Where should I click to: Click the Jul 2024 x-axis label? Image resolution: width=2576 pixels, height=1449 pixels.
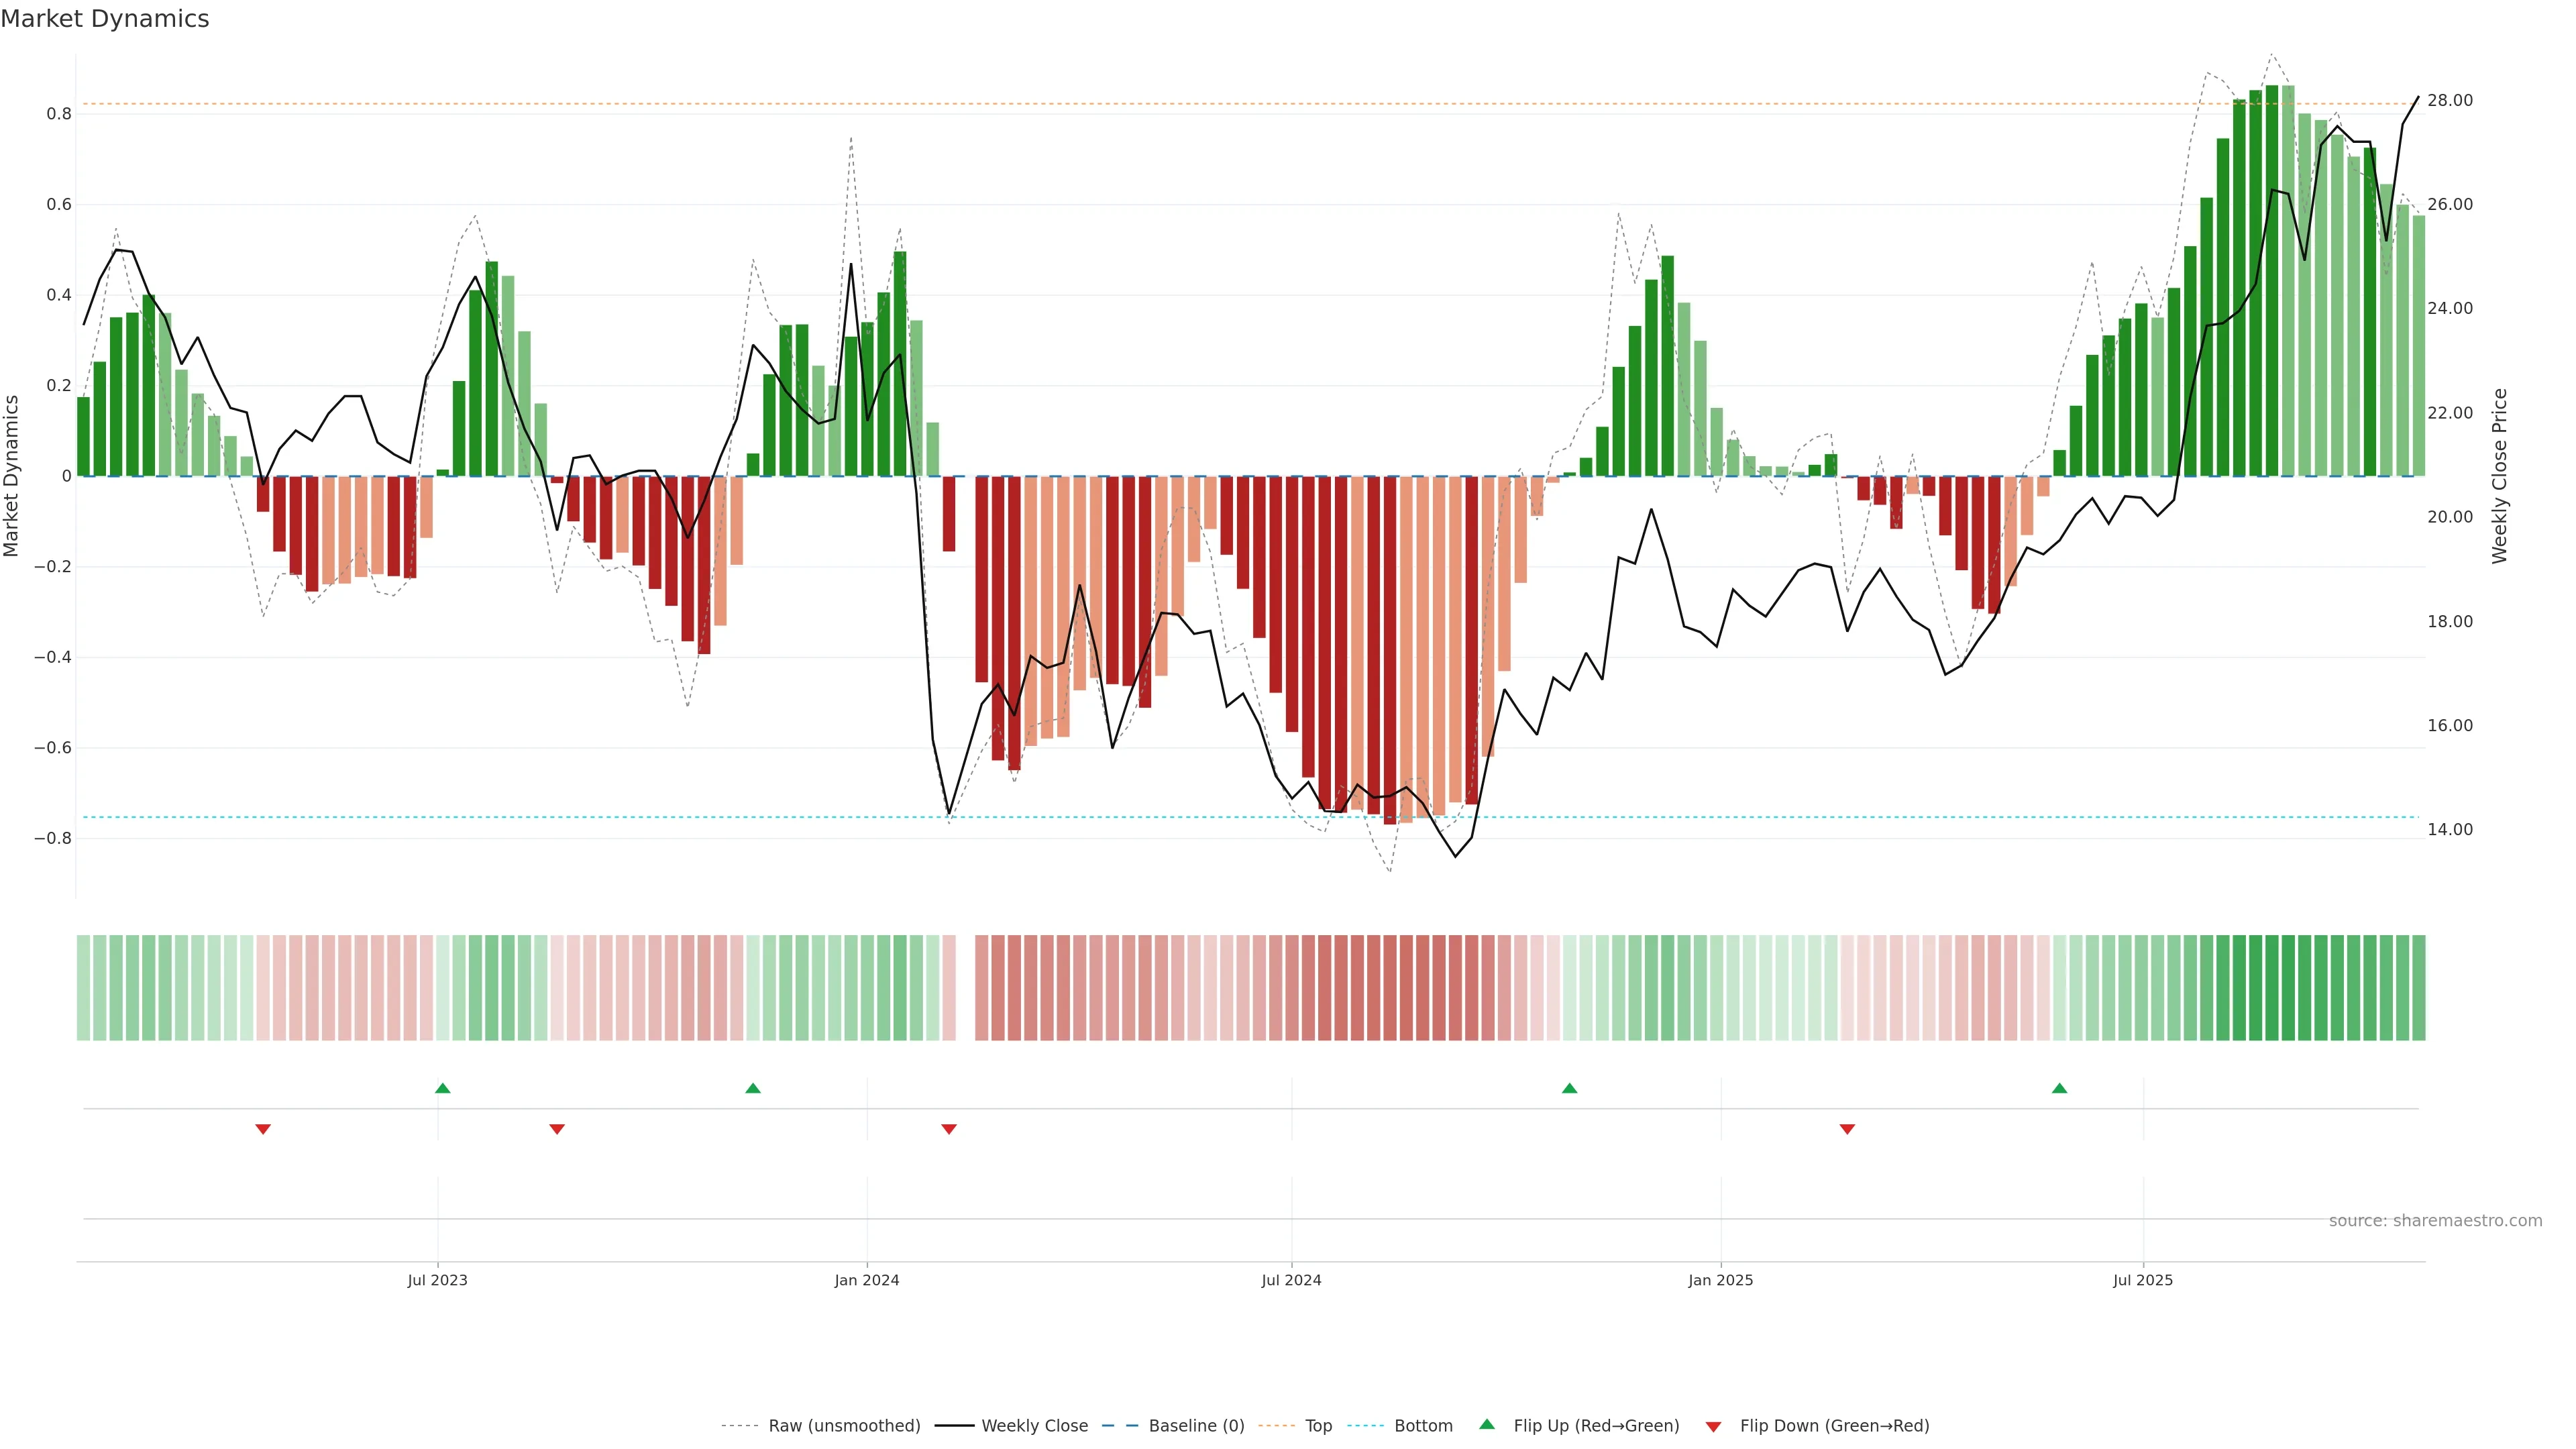pyautogui.click(x=1291, y=1280)
